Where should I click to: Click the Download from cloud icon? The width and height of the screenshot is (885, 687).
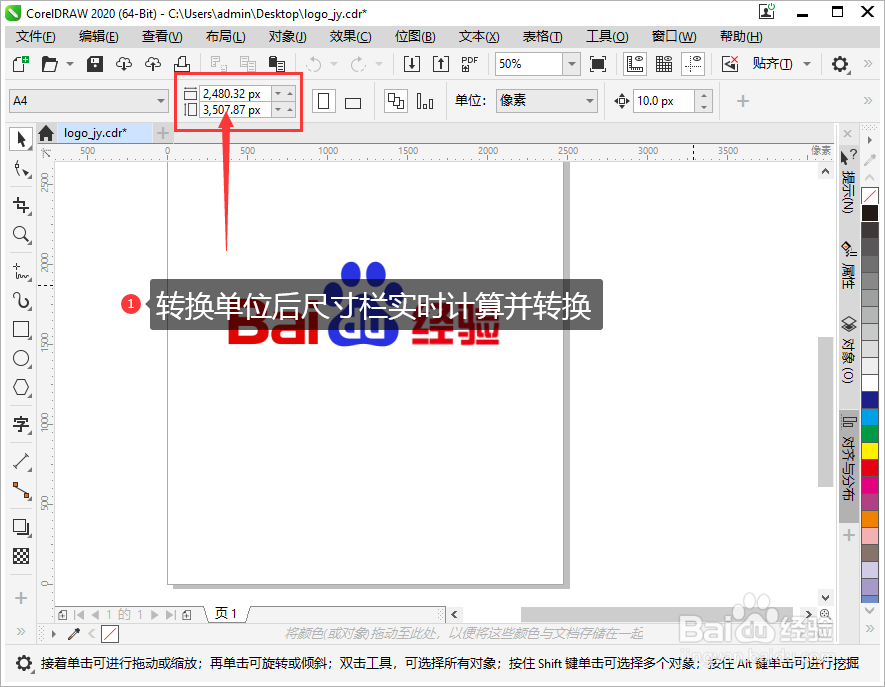[124, 64]
